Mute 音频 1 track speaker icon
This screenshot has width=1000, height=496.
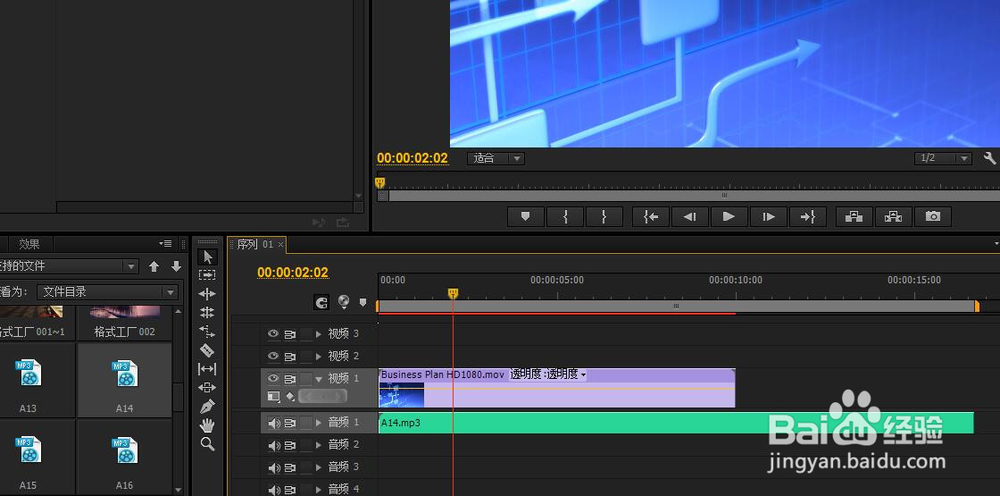(x=274, y=423)
